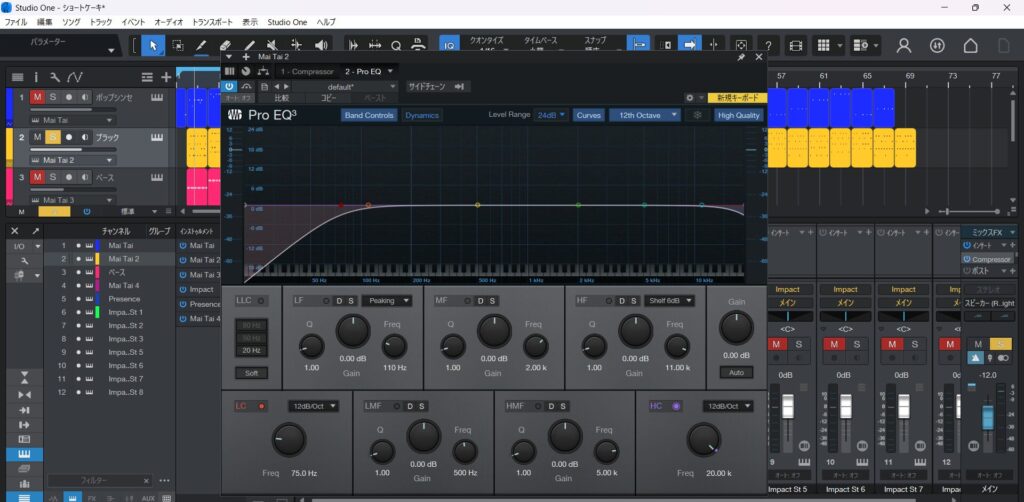The image size is (1024, 502).
Task: Click the Auto gain button
Action: [x=736, y=373]
